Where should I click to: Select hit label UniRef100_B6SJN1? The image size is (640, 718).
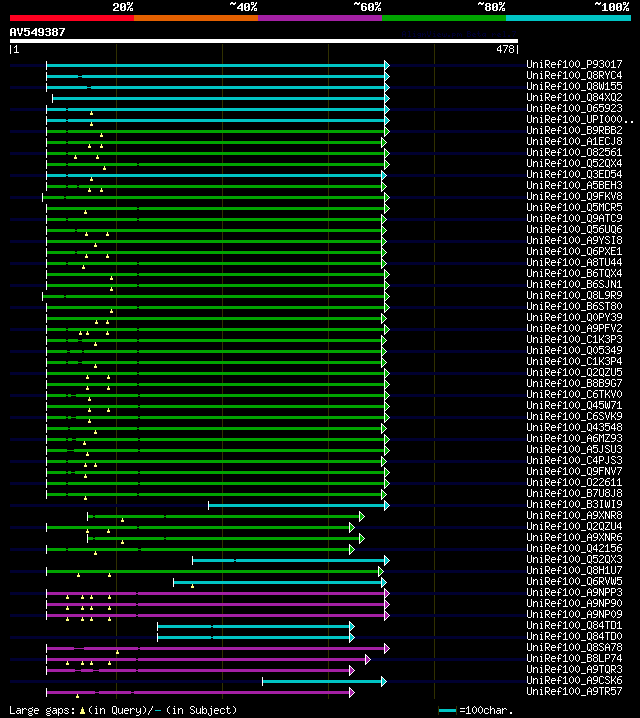point(574,284)
